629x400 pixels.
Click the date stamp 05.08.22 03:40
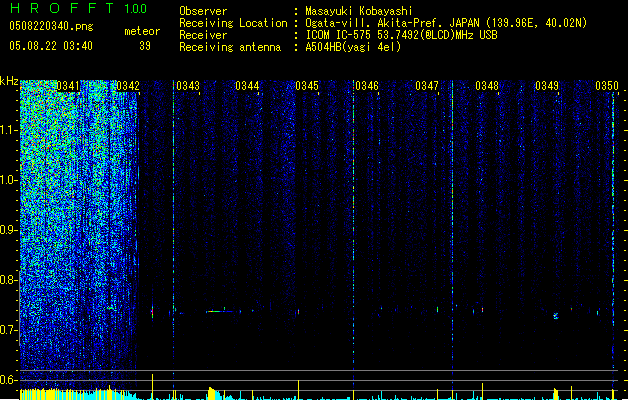[x=51, y=46]
